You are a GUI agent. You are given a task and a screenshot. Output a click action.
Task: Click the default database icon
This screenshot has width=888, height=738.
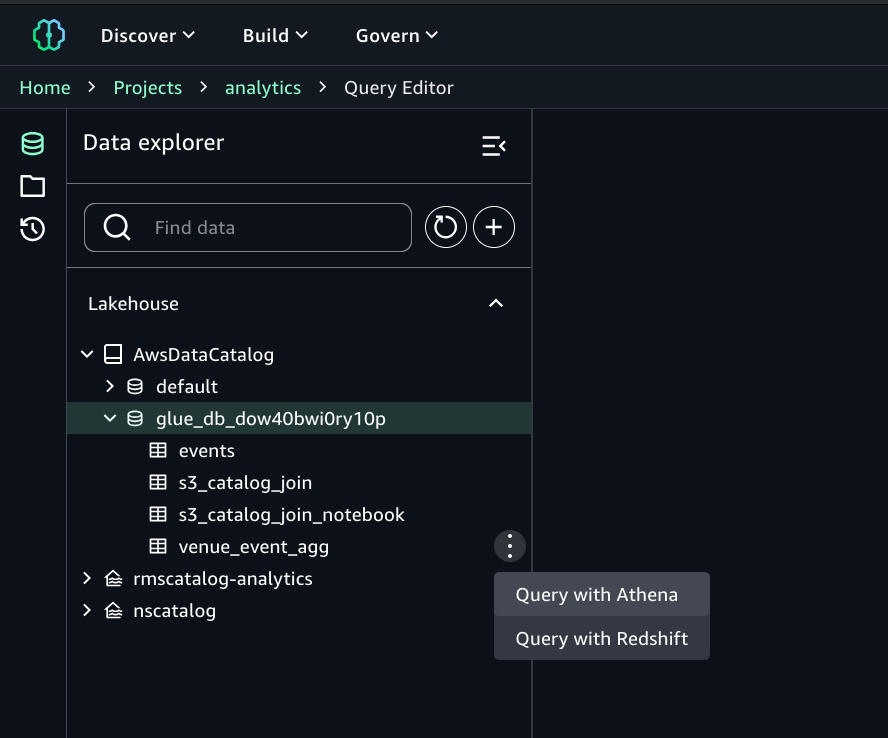pos(135,387)
